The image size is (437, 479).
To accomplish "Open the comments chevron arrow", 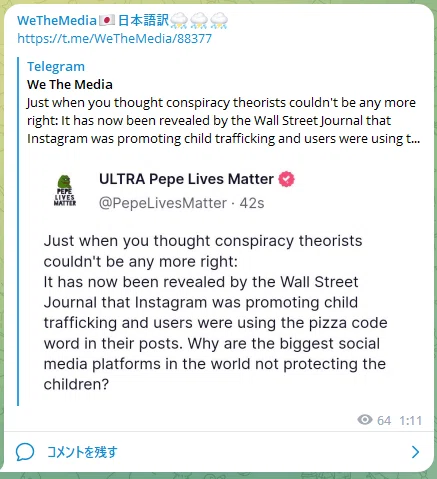I will tap(415, 452).
